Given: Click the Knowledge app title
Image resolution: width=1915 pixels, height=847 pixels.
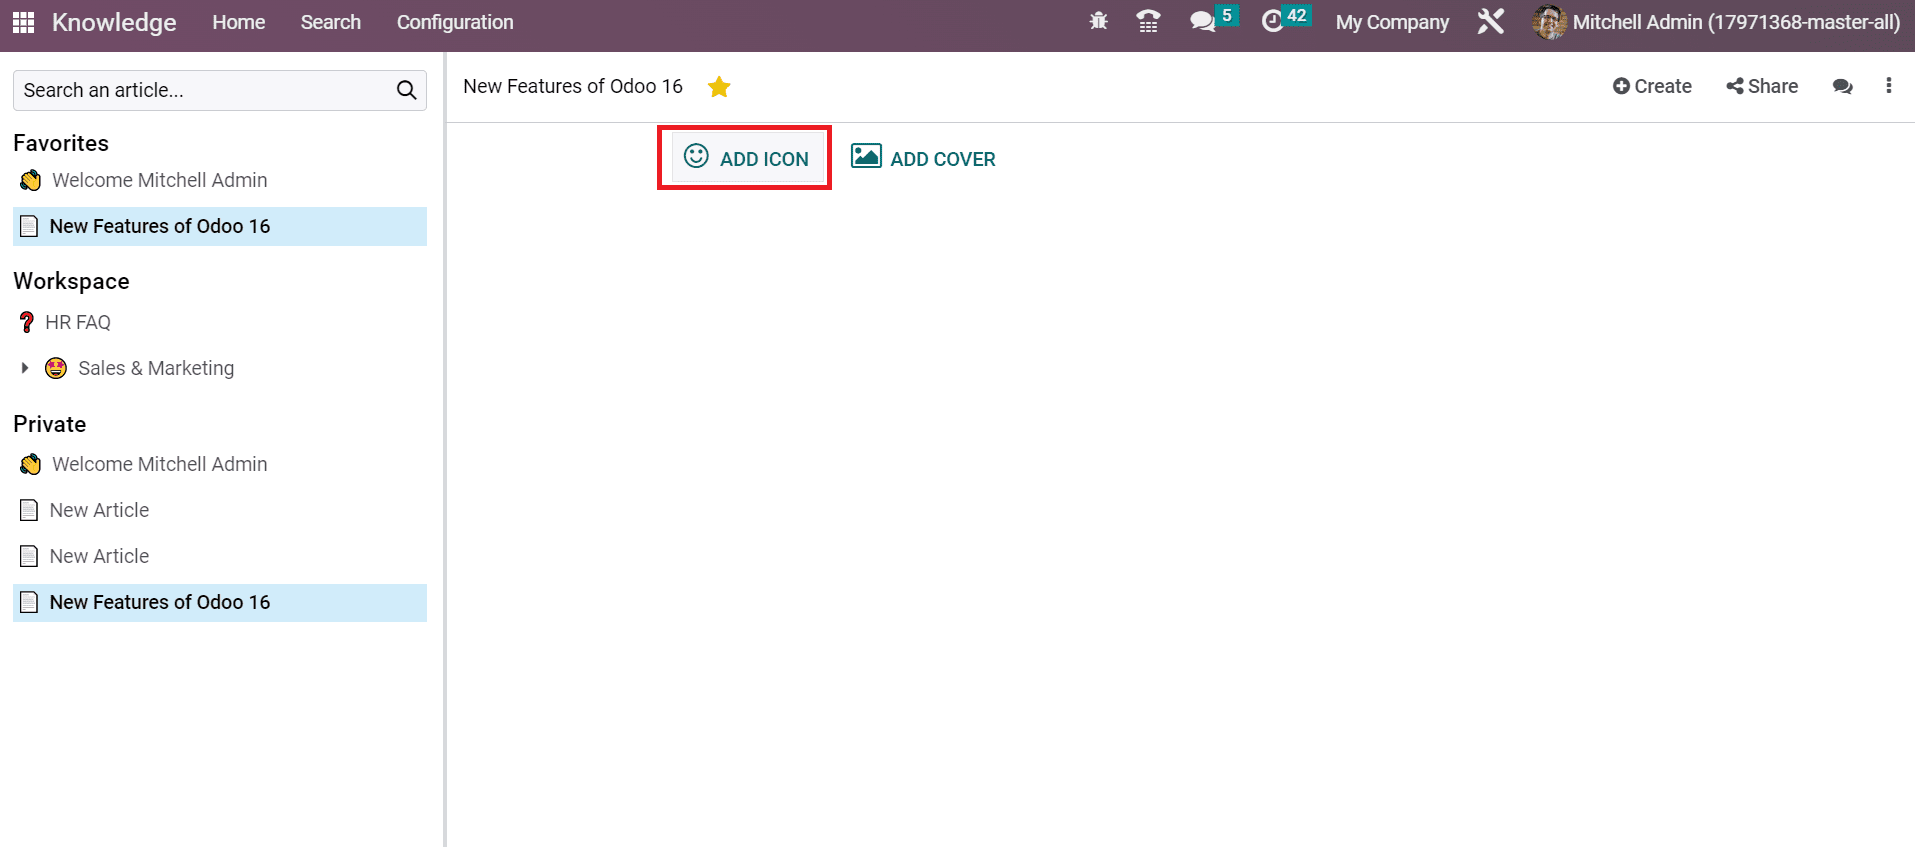Looking at the screenshot, I should 114,22.
